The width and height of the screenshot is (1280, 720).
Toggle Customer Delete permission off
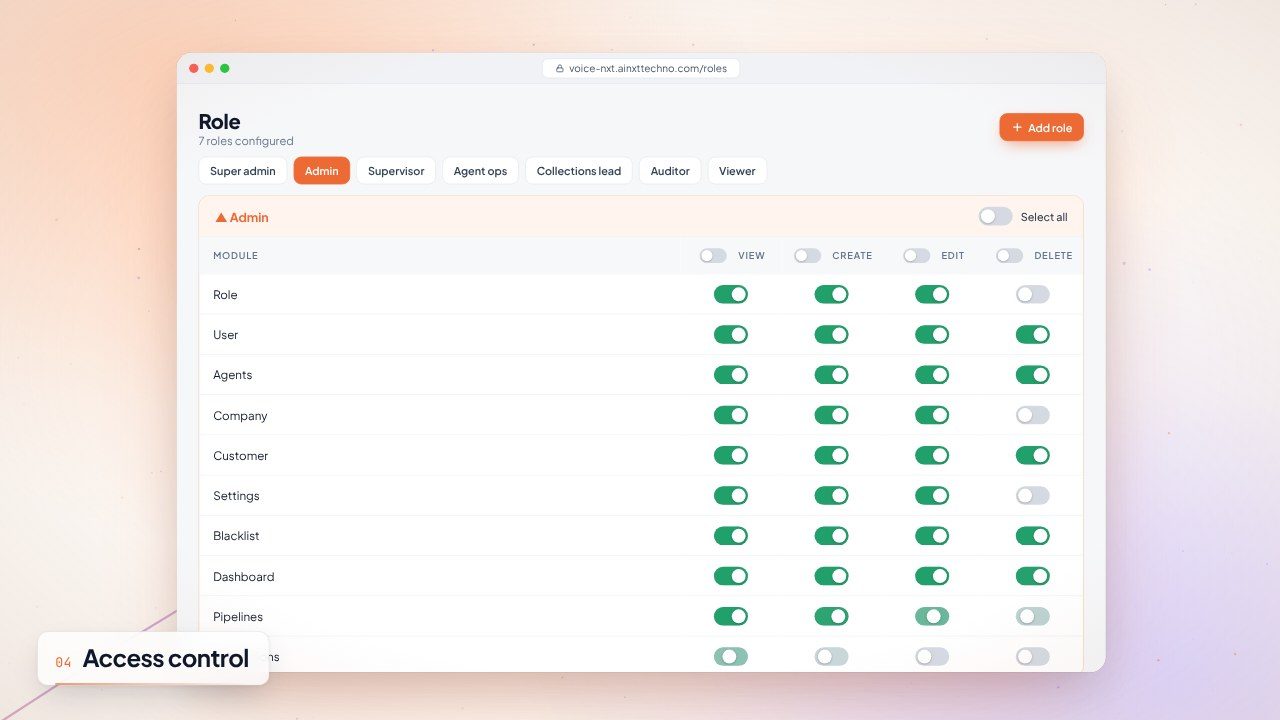pos(1033,455)
